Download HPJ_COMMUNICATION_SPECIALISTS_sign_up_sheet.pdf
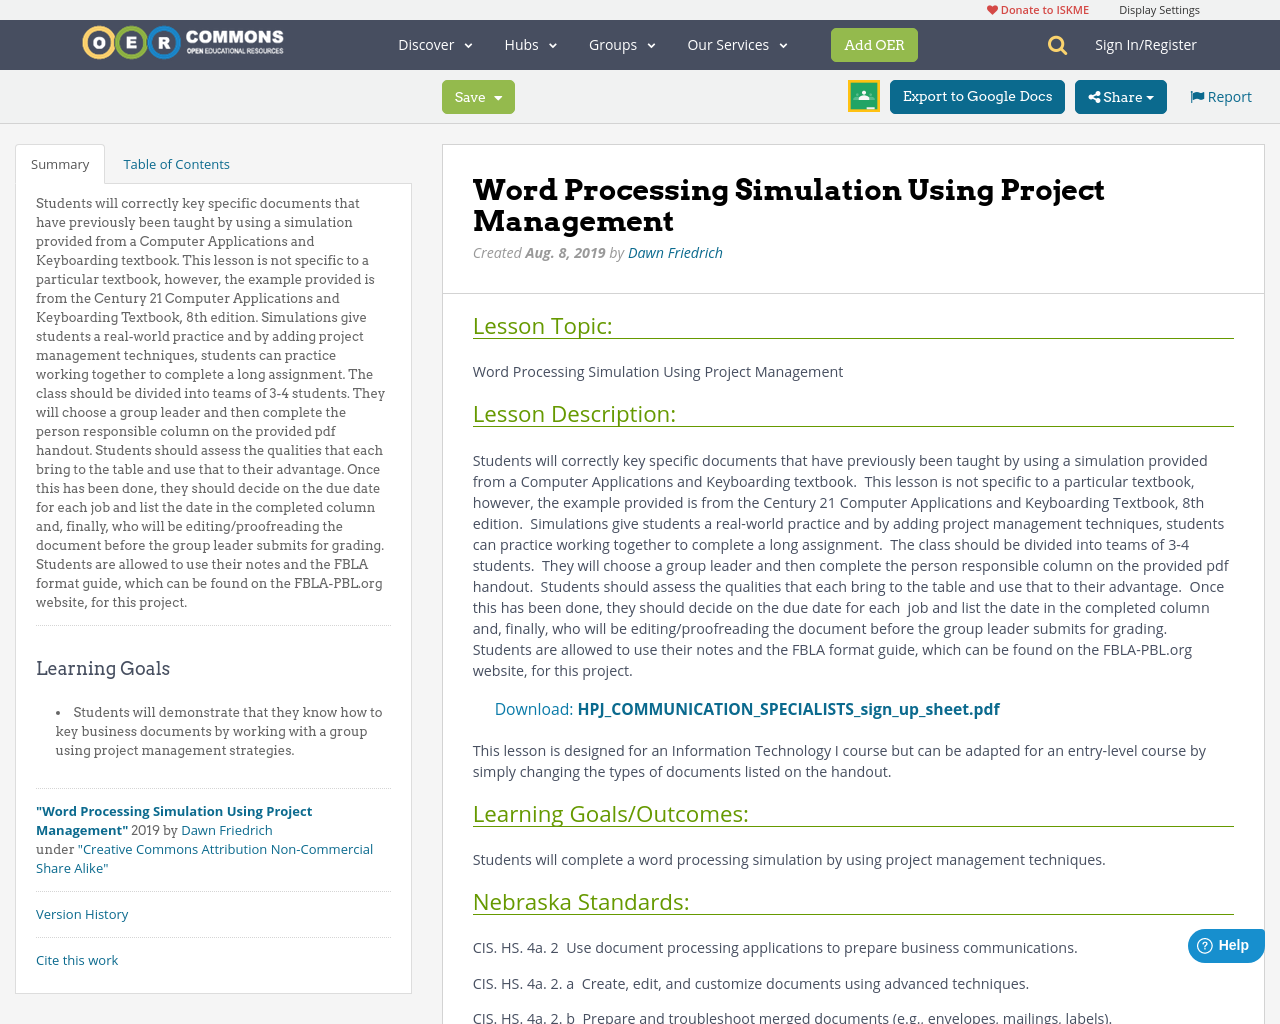Screen dimensions: 1280x1024 tap(788, 707)
